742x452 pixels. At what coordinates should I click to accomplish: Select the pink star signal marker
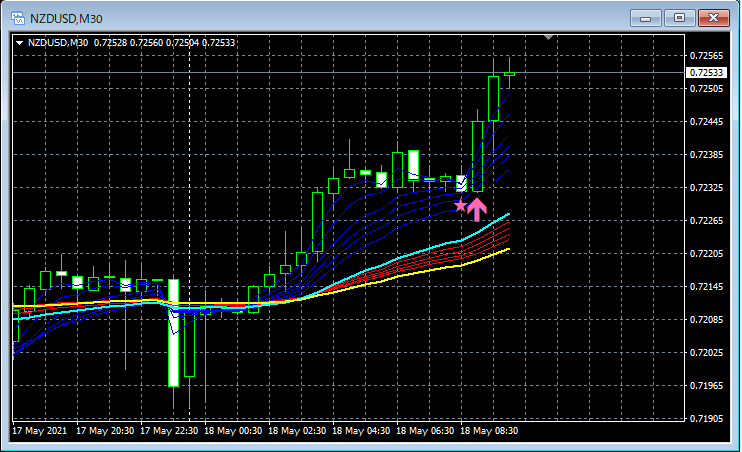coord(460,205)
